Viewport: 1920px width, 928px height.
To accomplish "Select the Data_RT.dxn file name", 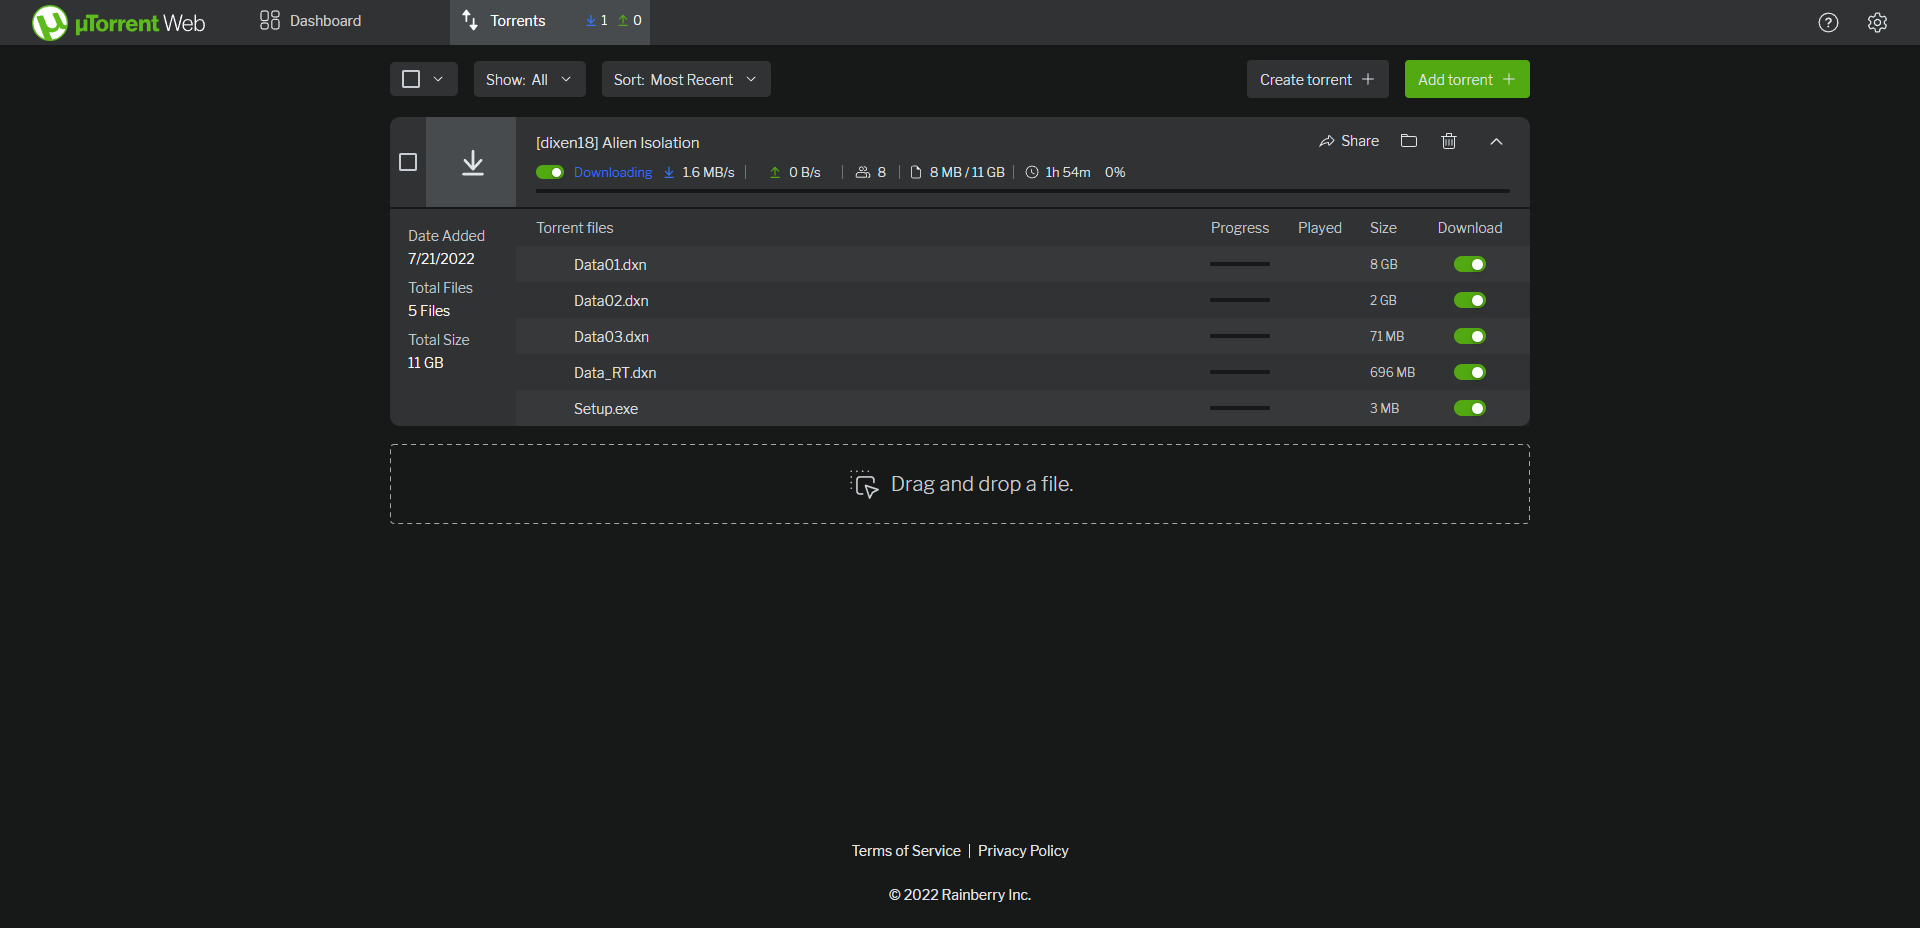I will [615, 373].
